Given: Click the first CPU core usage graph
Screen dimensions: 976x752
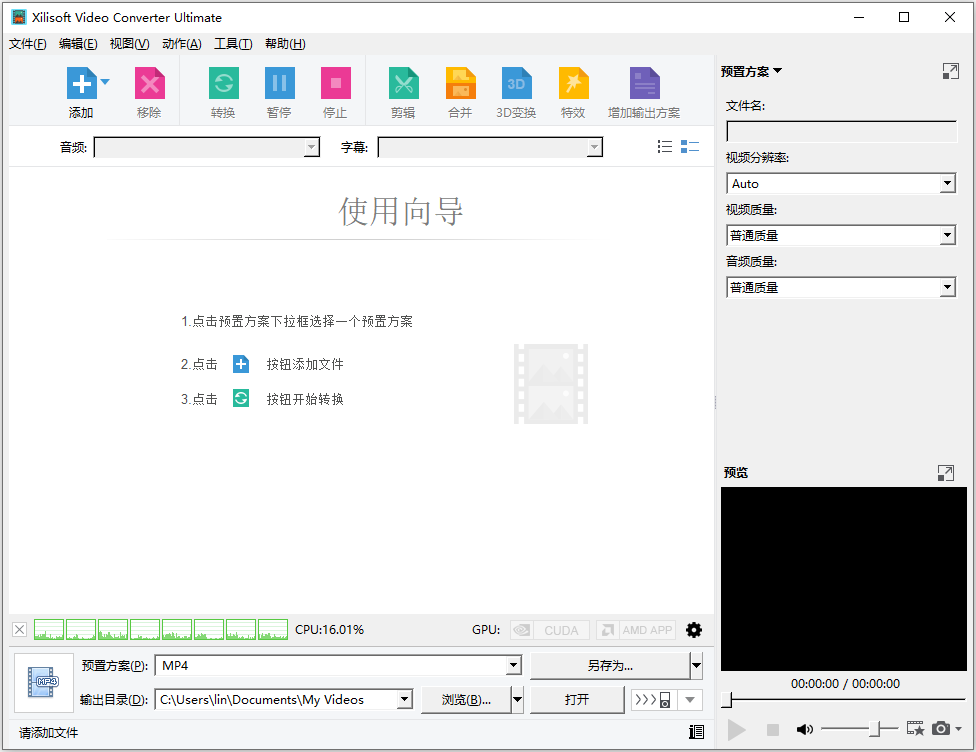Looking at the screenshot, I should click(49, 629).
